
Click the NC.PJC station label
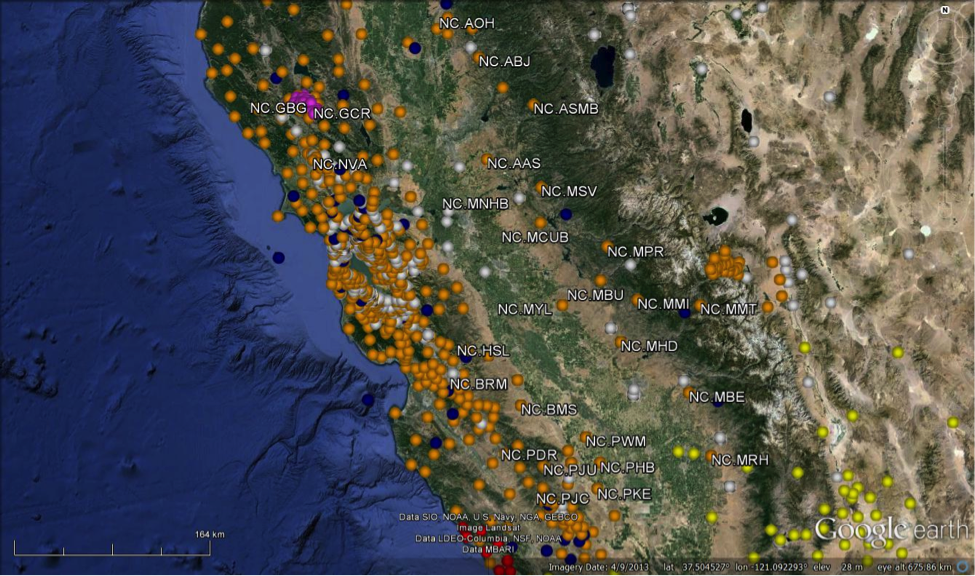563,499
